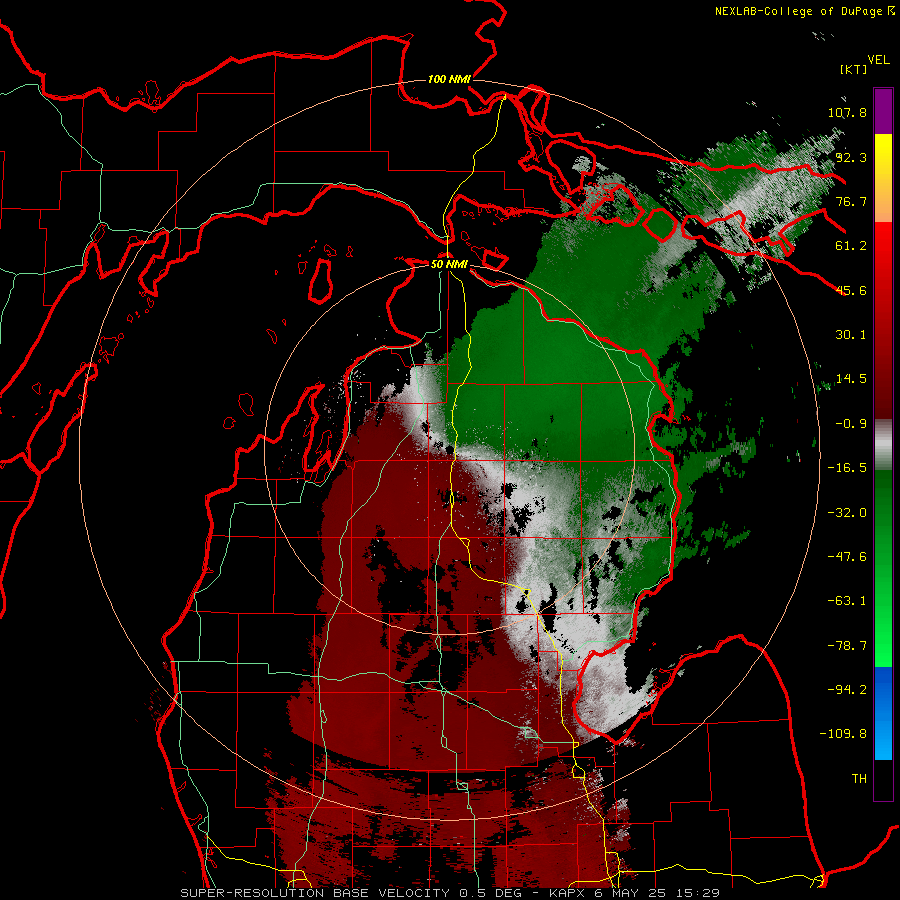
Task: Click the 45.6 velocity scale value
Action: pos(851,290)
